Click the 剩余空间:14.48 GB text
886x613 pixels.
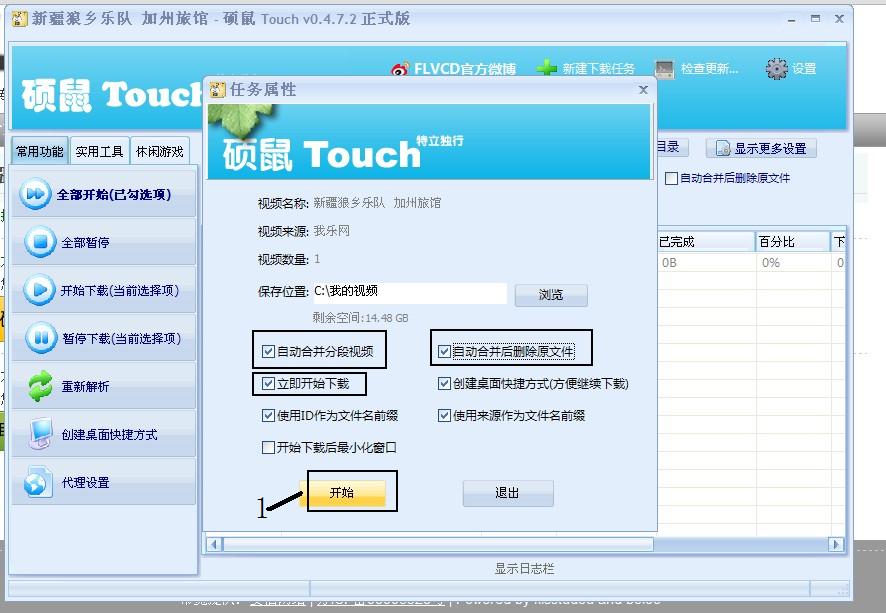[361, 318]
